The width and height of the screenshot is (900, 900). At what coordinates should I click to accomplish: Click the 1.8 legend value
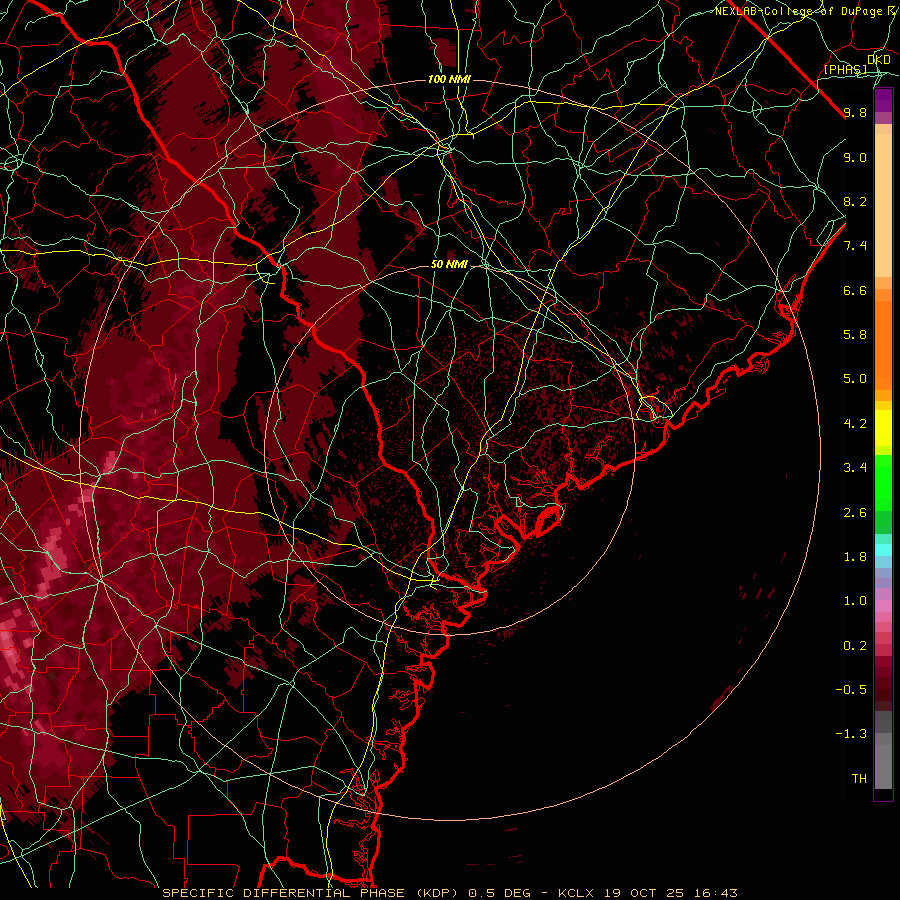[855, 557]
